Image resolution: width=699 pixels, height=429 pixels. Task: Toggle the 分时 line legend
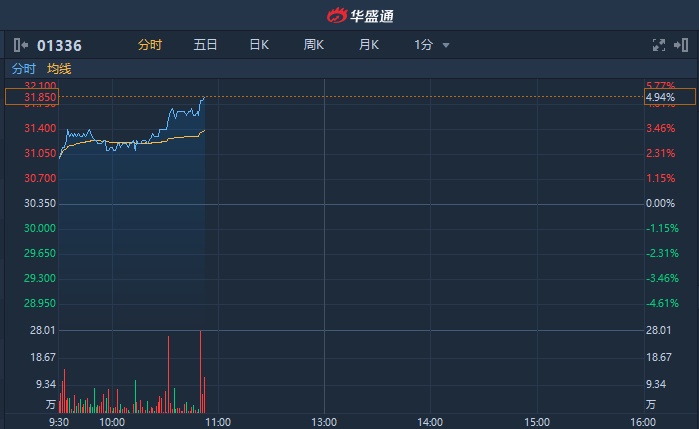(23, 69)
